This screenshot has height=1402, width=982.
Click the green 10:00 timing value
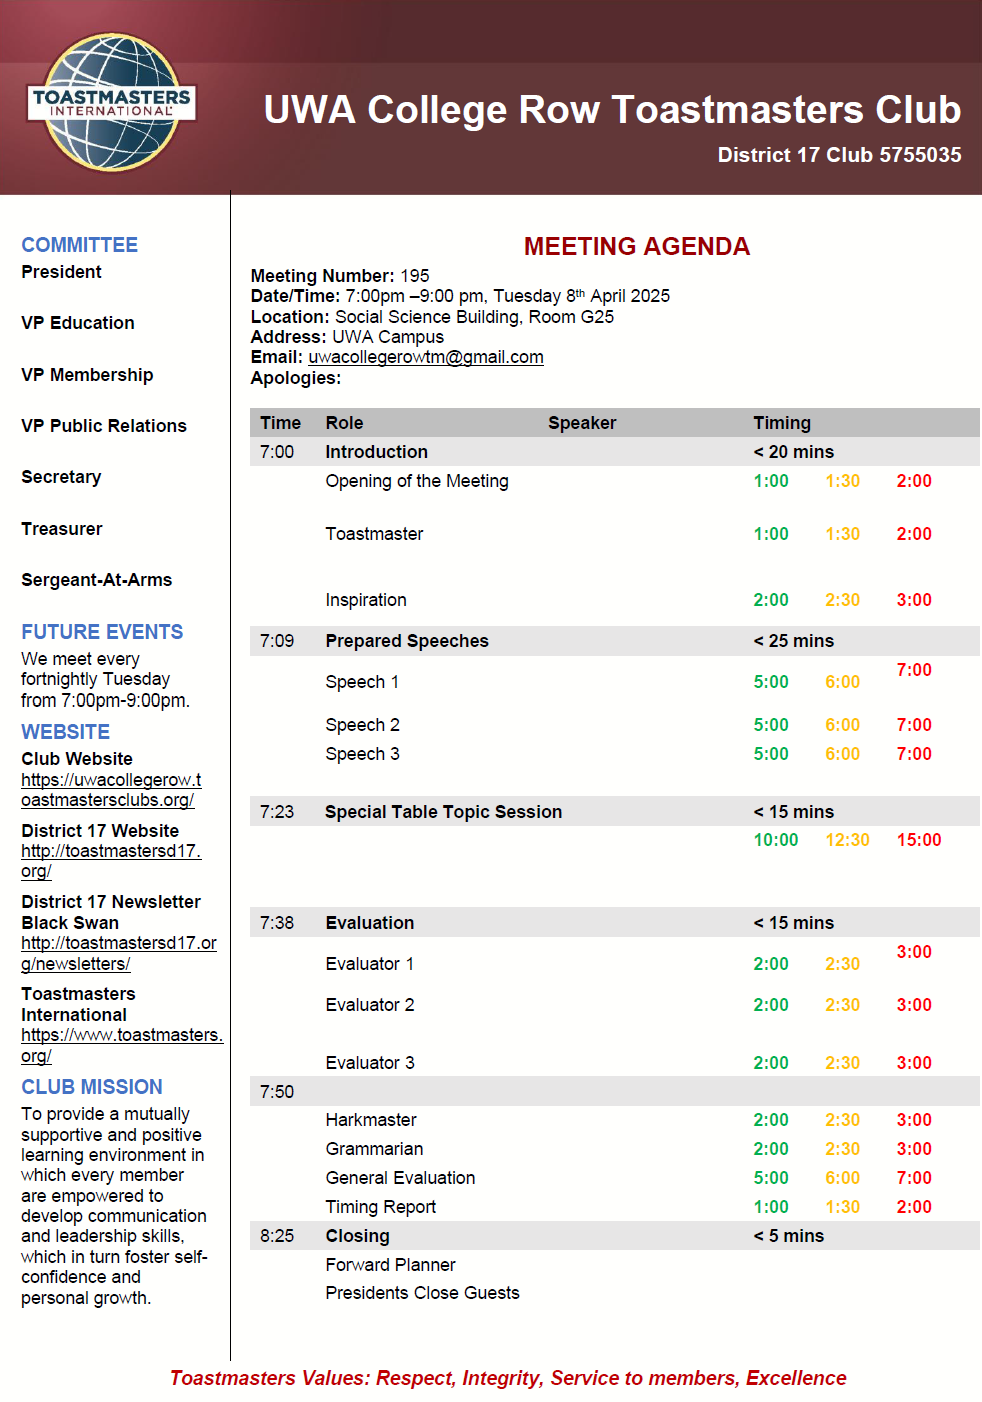tap(775, 840)
